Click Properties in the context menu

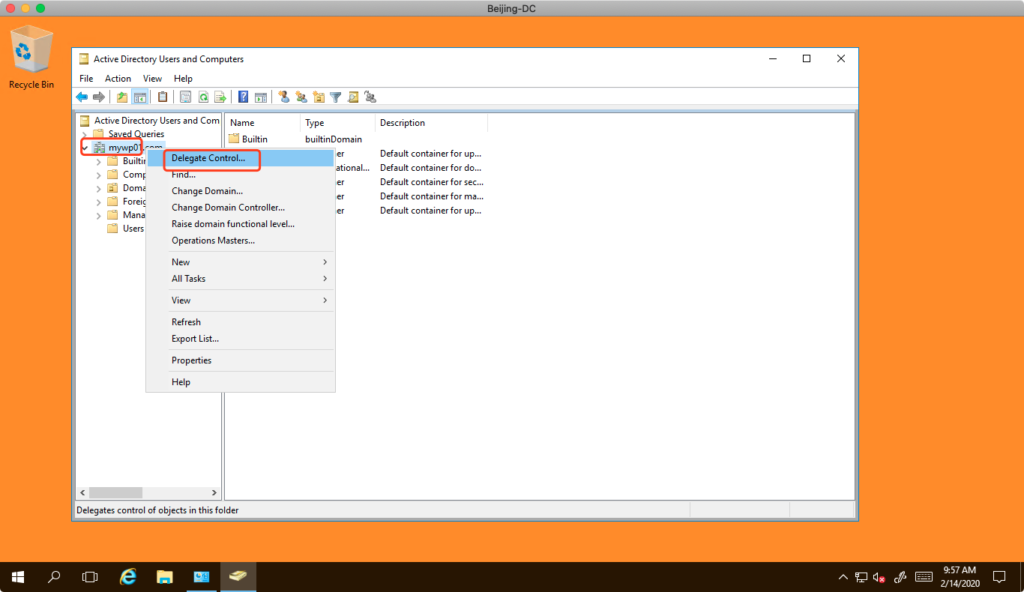point(191,360)
